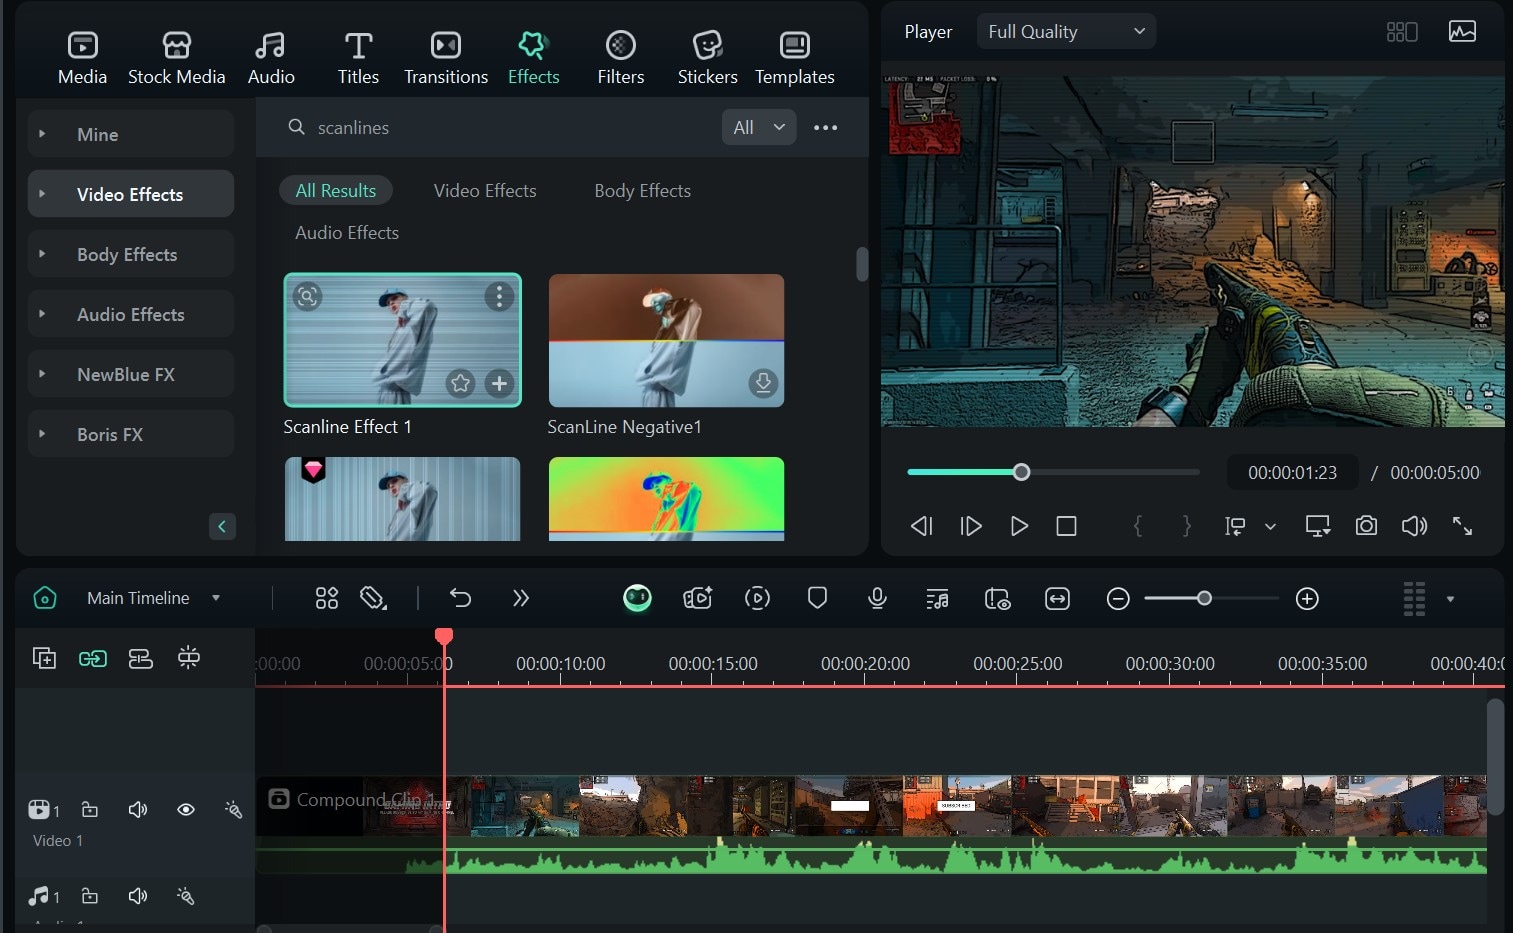The width and height of the screenshot is (1513, 933).
Task: Open the Effects tab
Action: 533,58
